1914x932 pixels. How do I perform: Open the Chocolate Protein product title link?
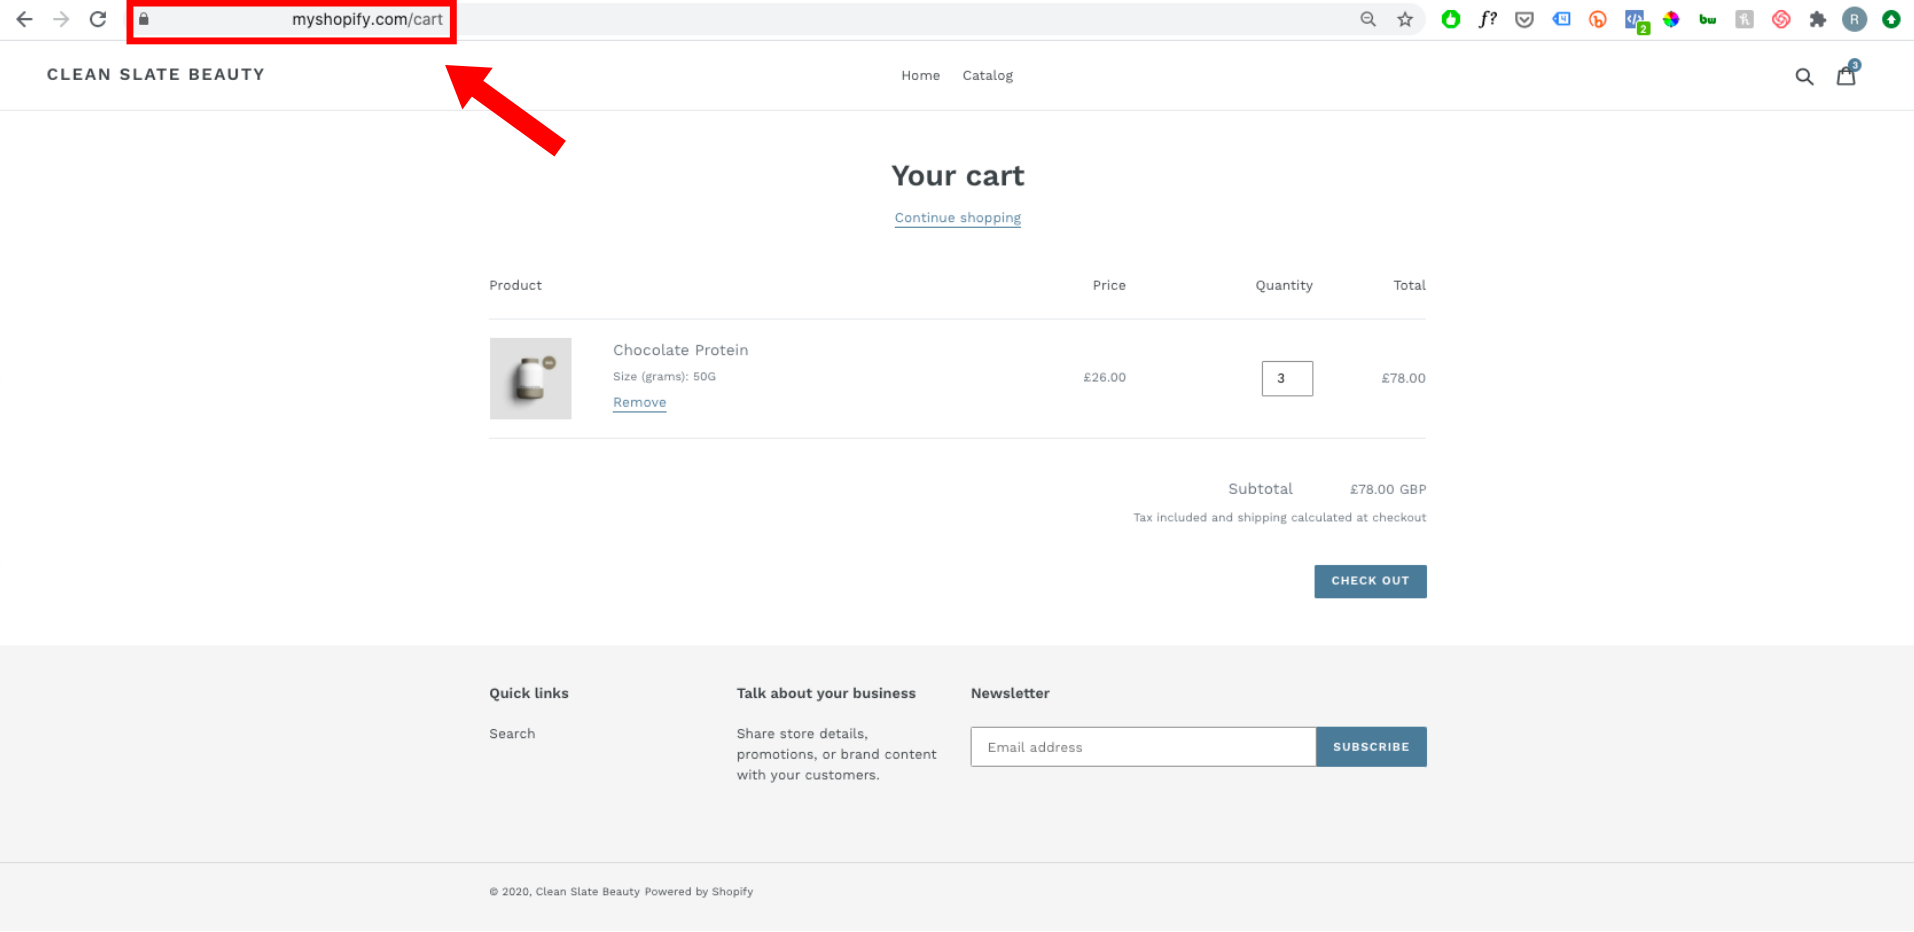681,350
